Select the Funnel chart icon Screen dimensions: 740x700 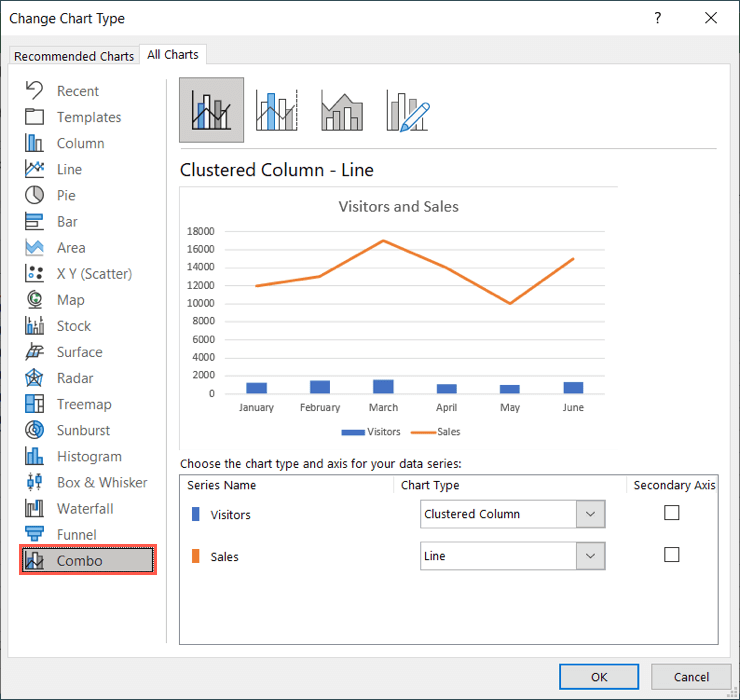[x=34, y=534]
